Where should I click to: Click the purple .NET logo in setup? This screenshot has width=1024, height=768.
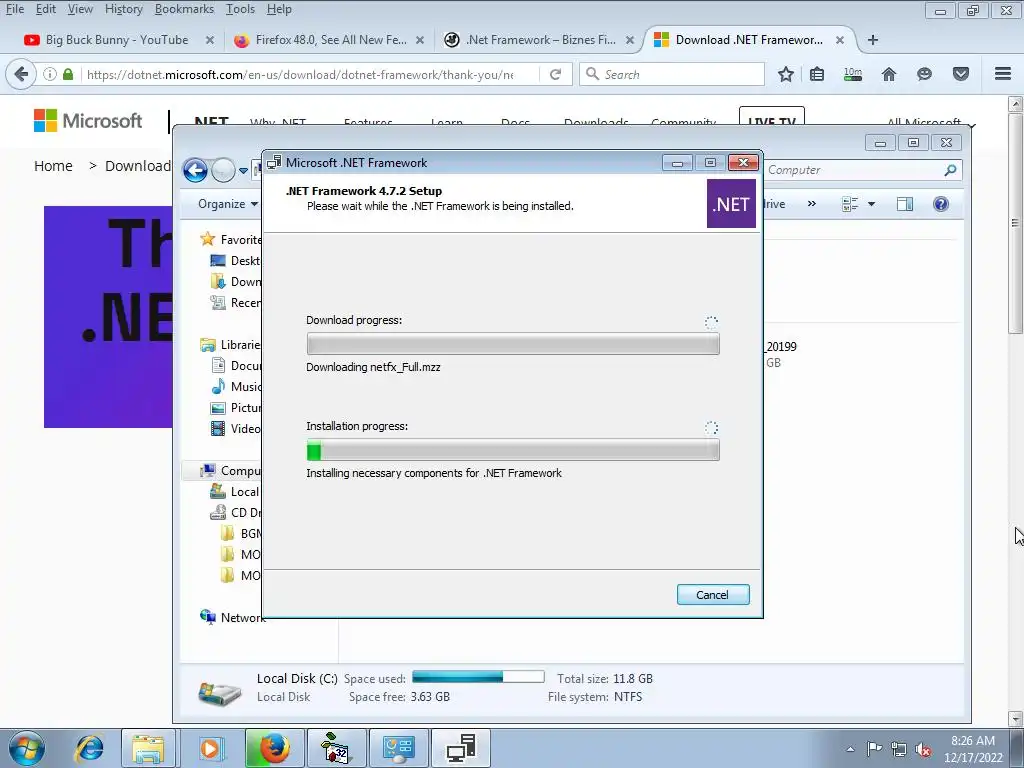click(731, 204)
